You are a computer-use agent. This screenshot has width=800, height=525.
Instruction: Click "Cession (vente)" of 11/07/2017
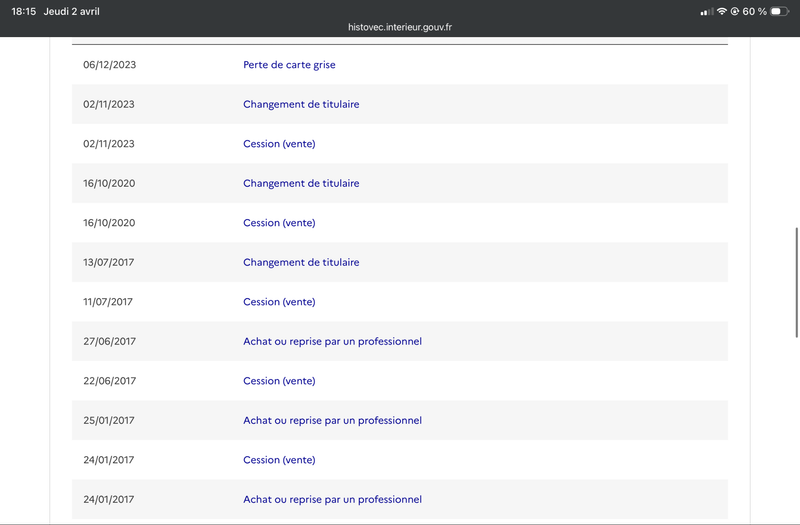(x=279, y=302)
